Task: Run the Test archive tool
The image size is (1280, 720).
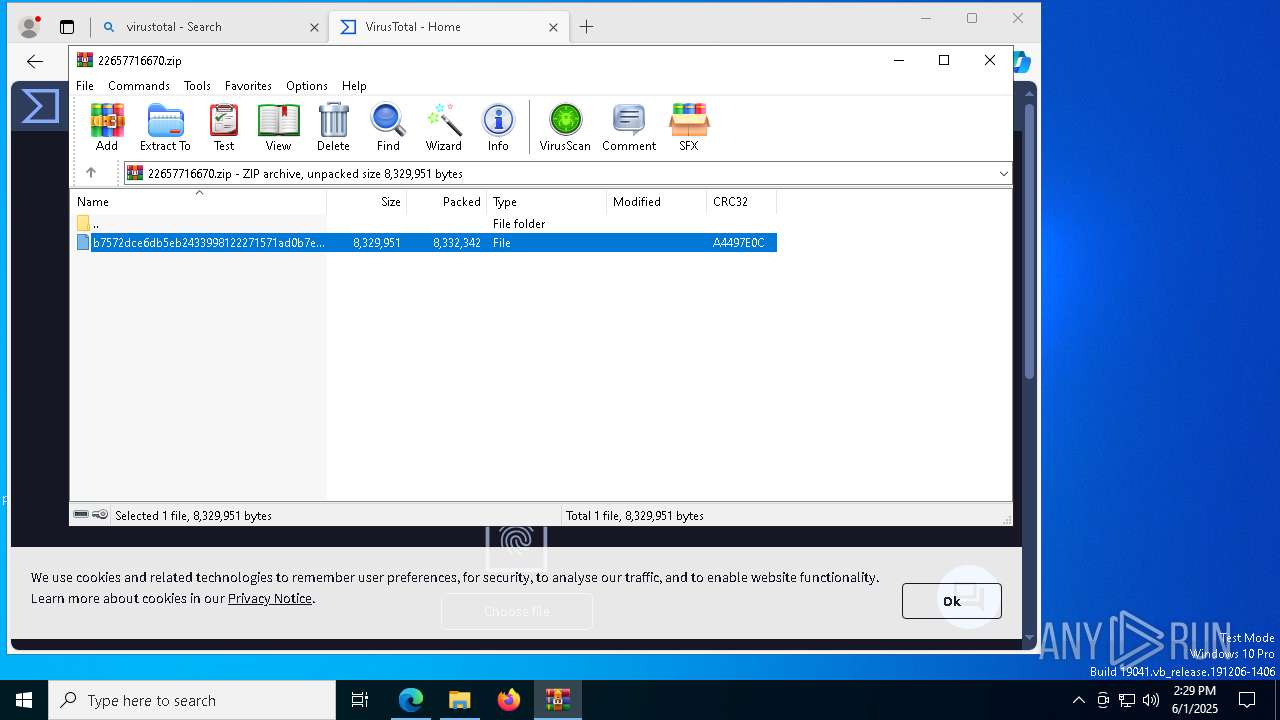Action: tap(224, 127)
